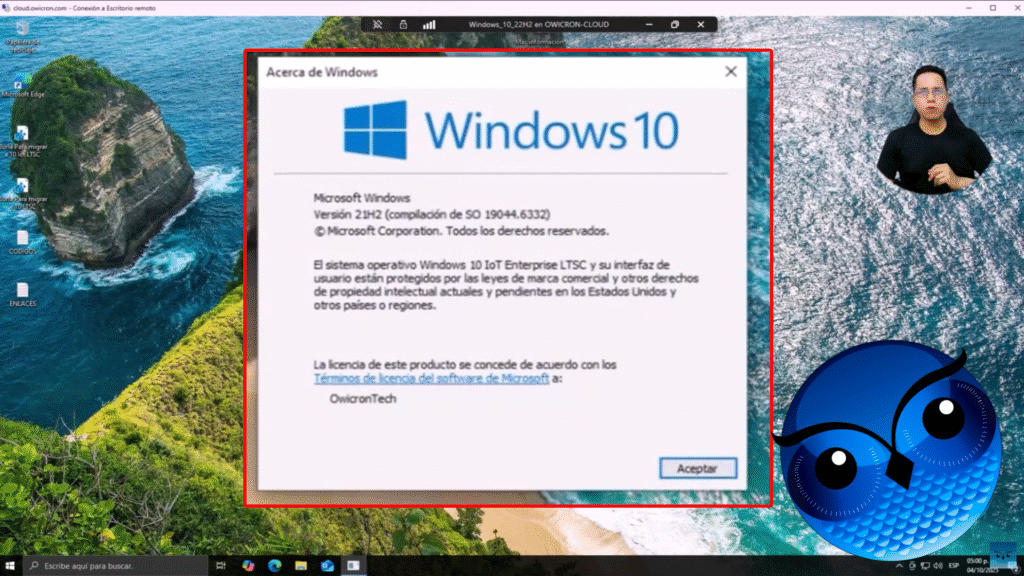Click the lock icon on connection bar
Image resolution: width=1024 pixels, height=576 pixels.
point(403,24)
